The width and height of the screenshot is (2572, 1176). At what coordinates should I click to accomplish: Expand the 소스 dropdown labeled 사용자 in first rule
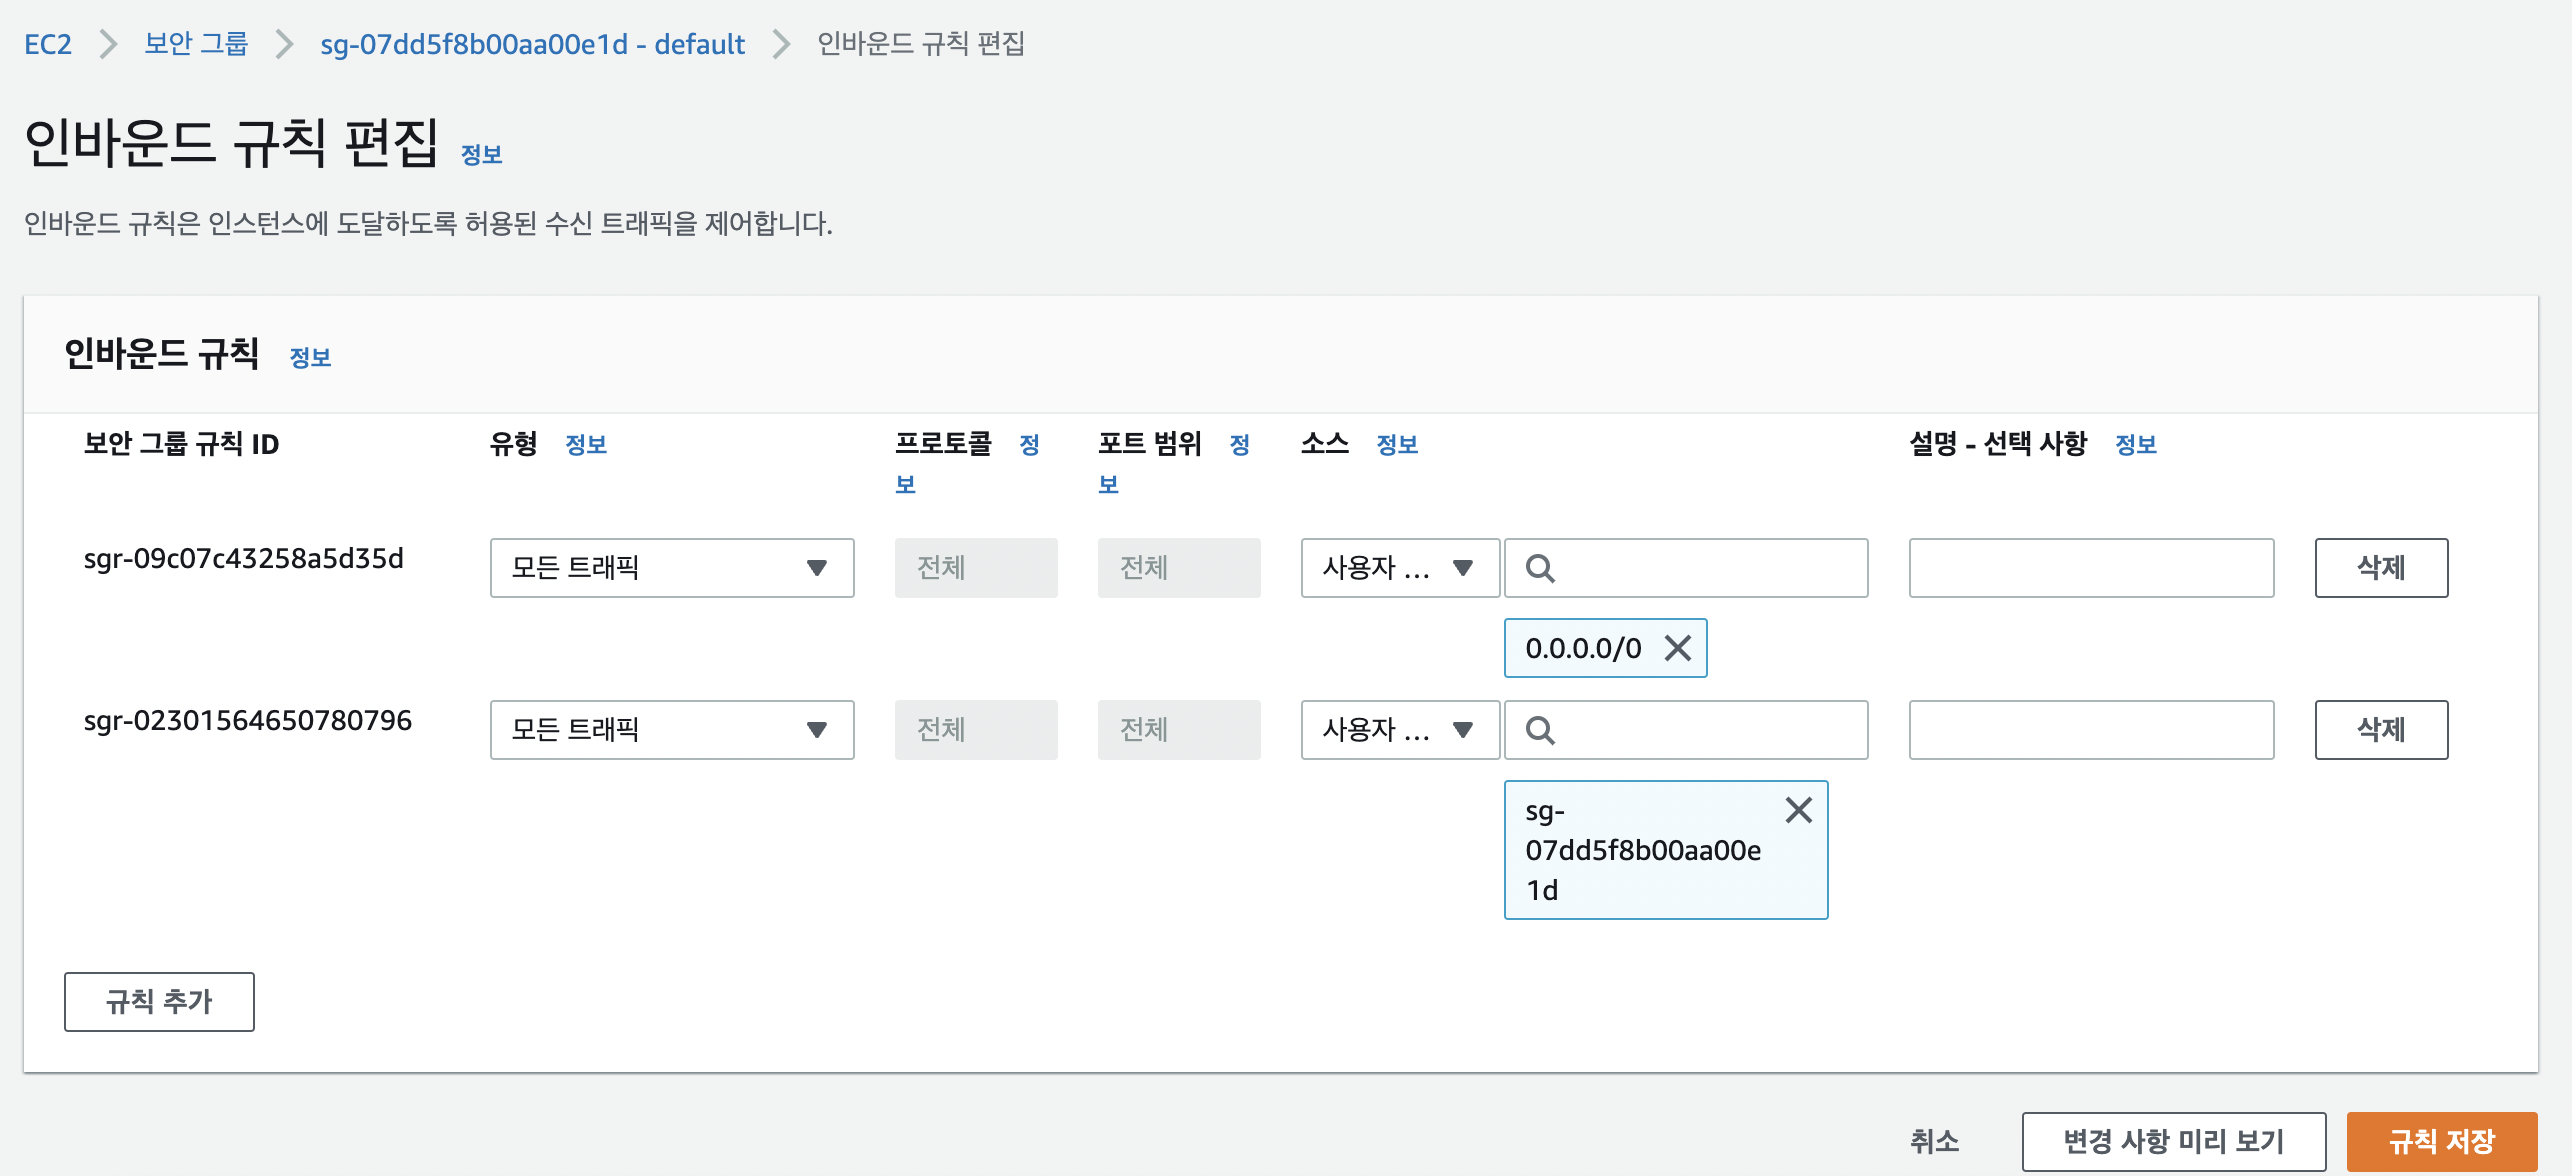click(x=1398, y=568)
